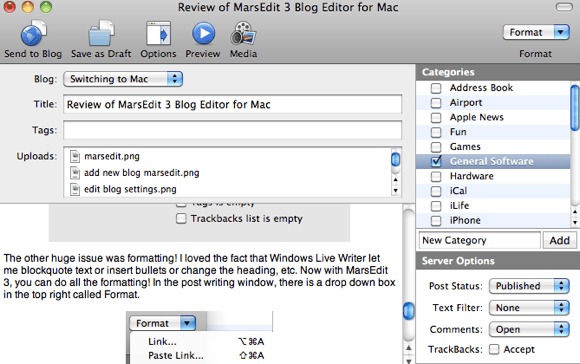Check the iLife category

click(436, 206)
